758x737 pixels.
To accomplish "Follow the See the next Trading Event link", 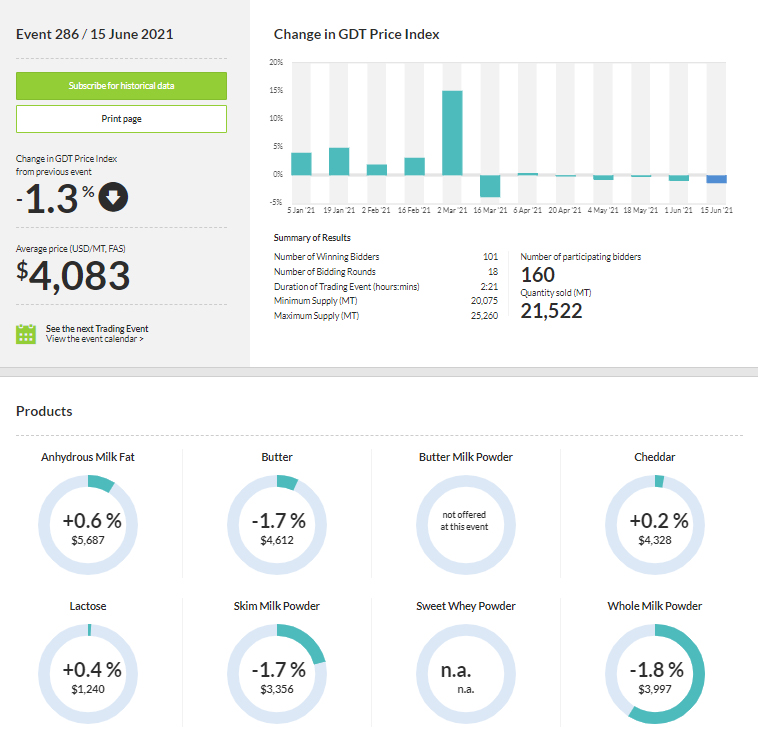I will coord(97,328).
